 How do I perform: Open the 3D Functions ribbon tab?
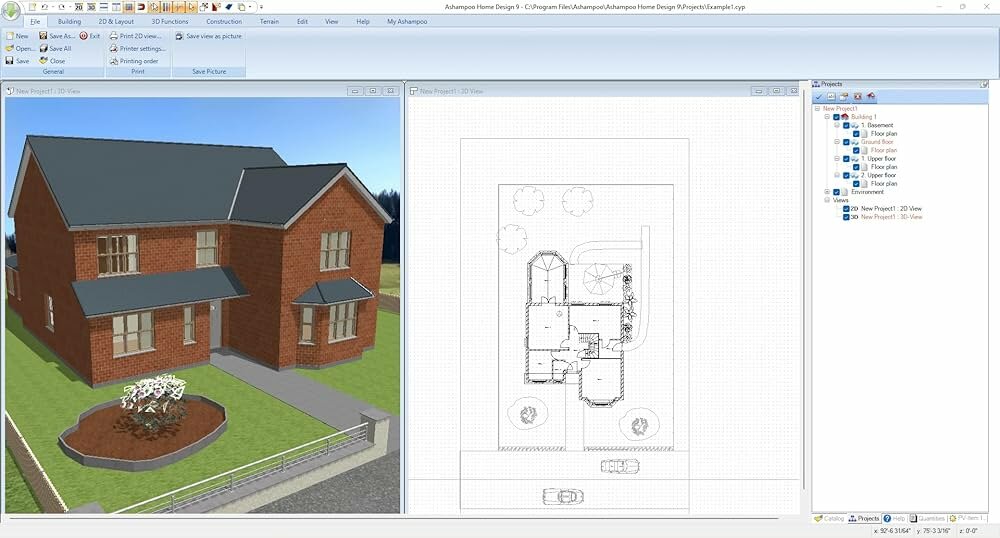point(170,22)
